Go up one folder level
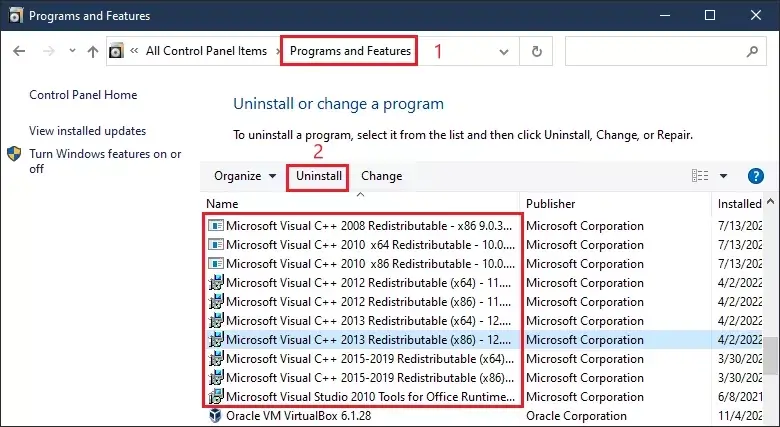This screenshot has height=427, width=780. [93, 51]
